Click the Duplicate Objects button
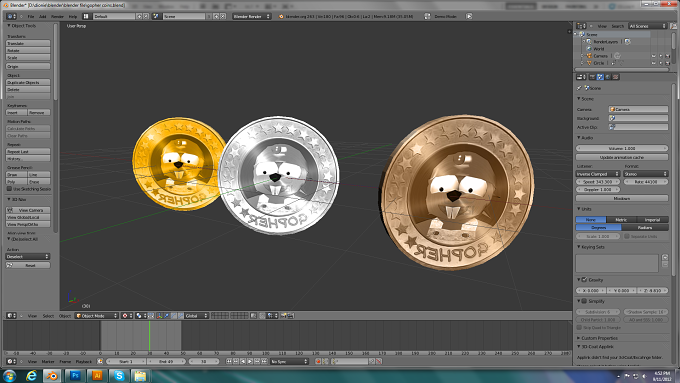Image resolution: width=680 pixels, height=383 pixels. pos(28,82)
